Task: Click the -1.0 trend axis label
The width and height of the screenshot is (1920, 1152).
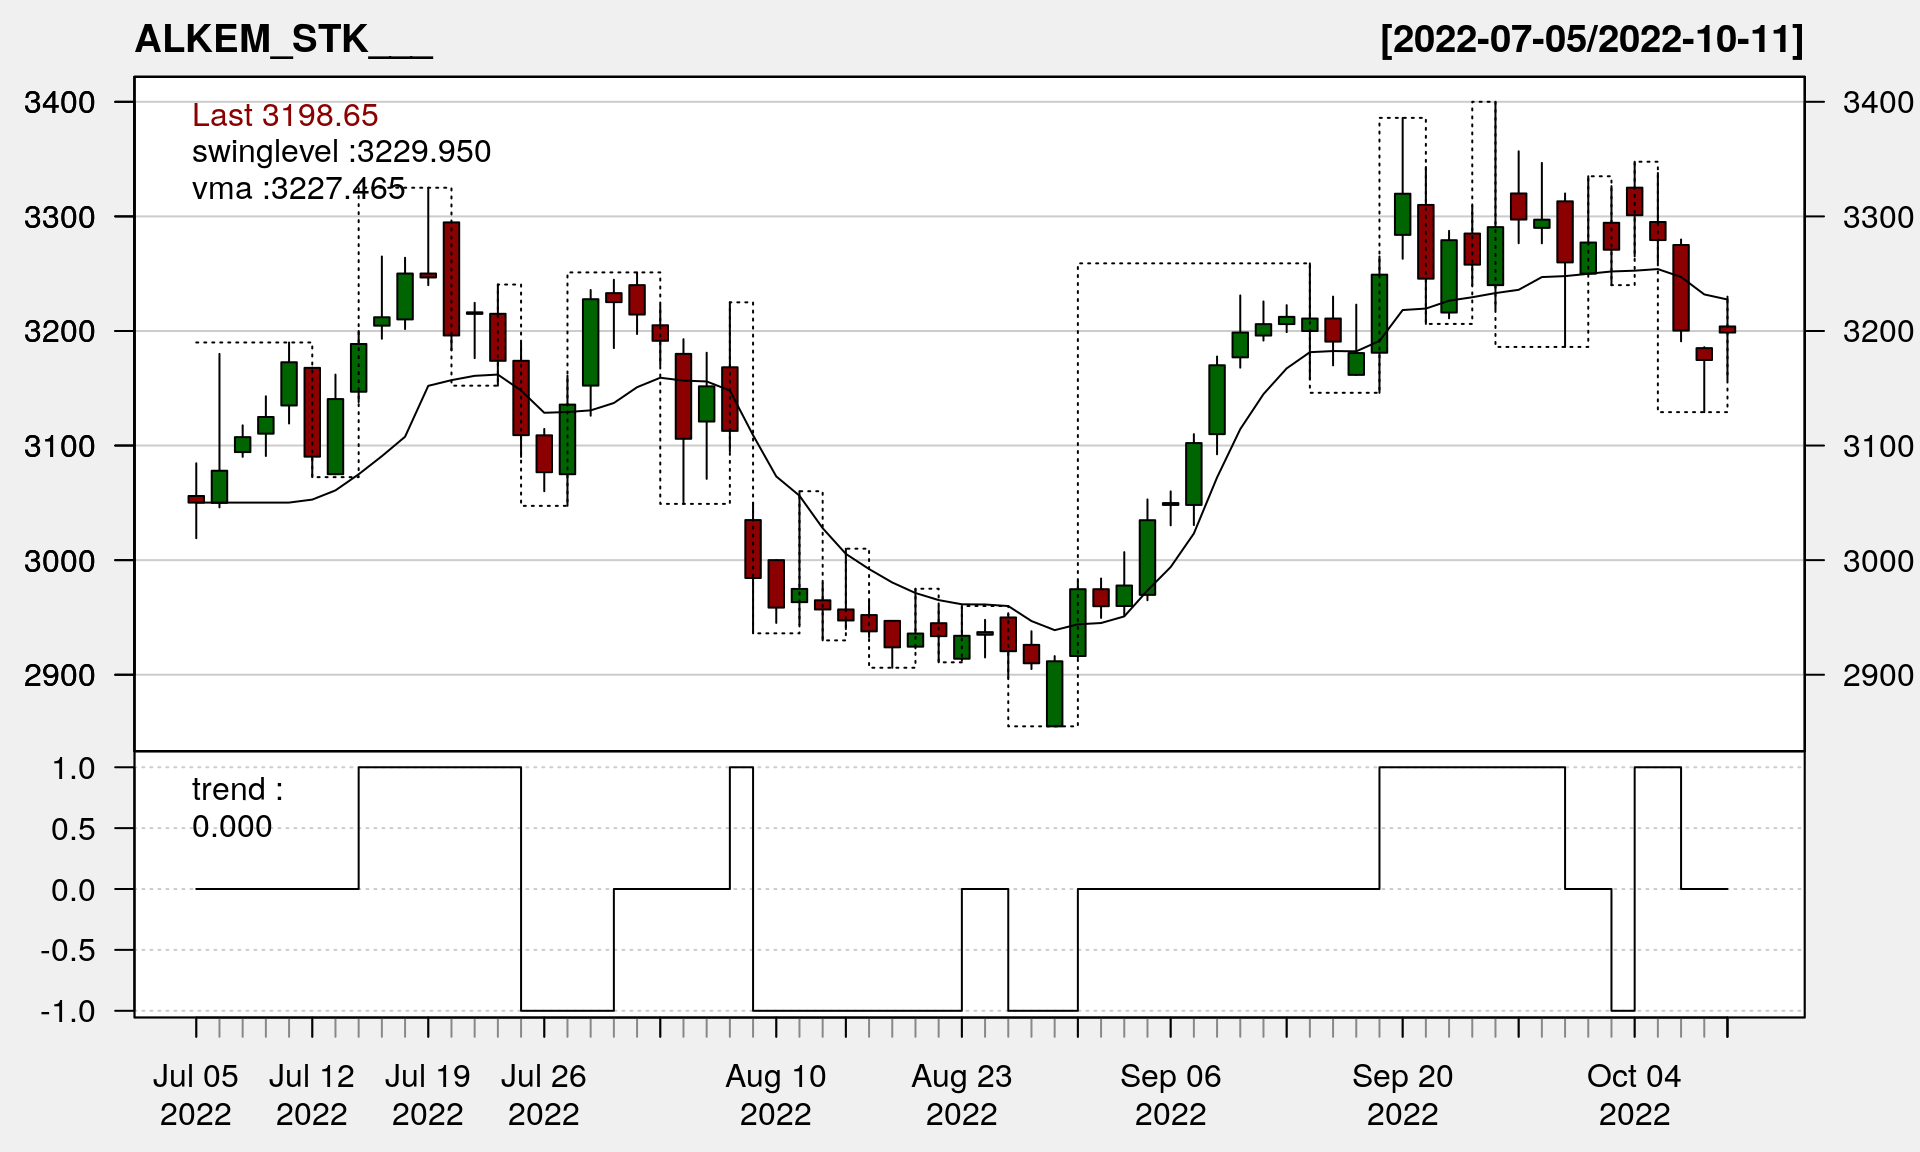Action: click(67, 1011)
